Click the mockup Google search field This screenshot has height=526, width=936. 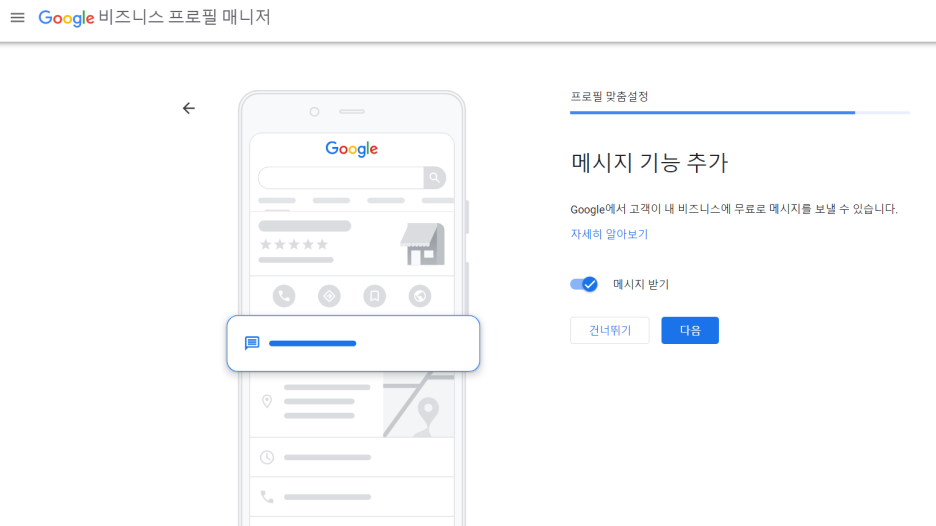341,177
